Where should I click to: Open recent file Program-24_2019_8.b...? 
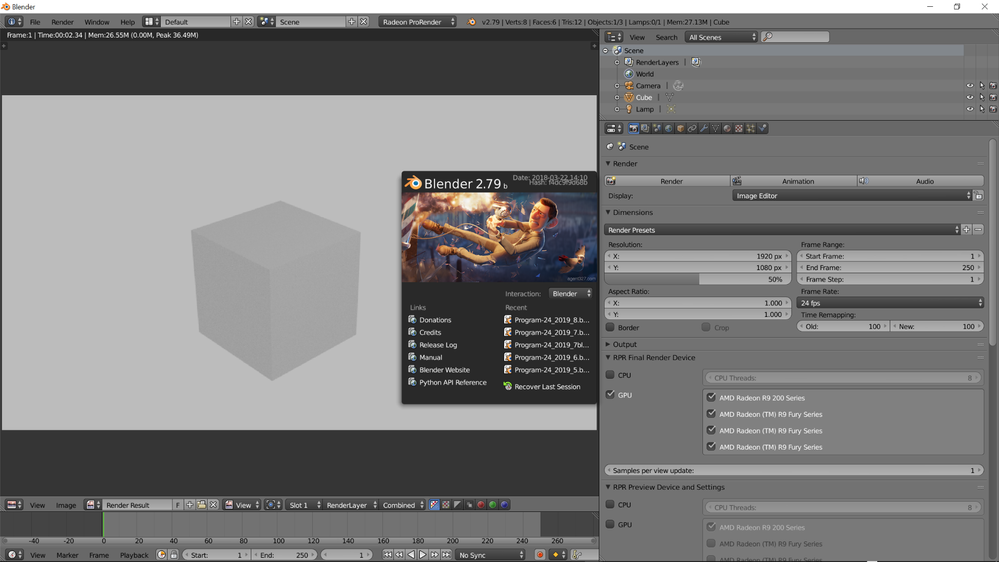(552, 320)
